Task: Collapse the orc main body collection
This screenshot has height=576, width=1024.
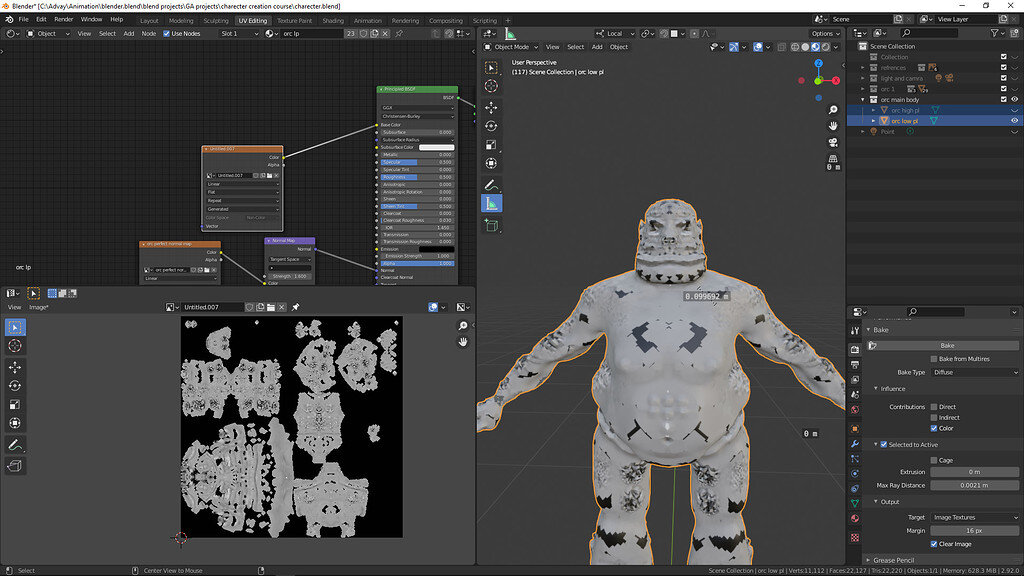Action: pyautogui.click(x=864, y=99)
